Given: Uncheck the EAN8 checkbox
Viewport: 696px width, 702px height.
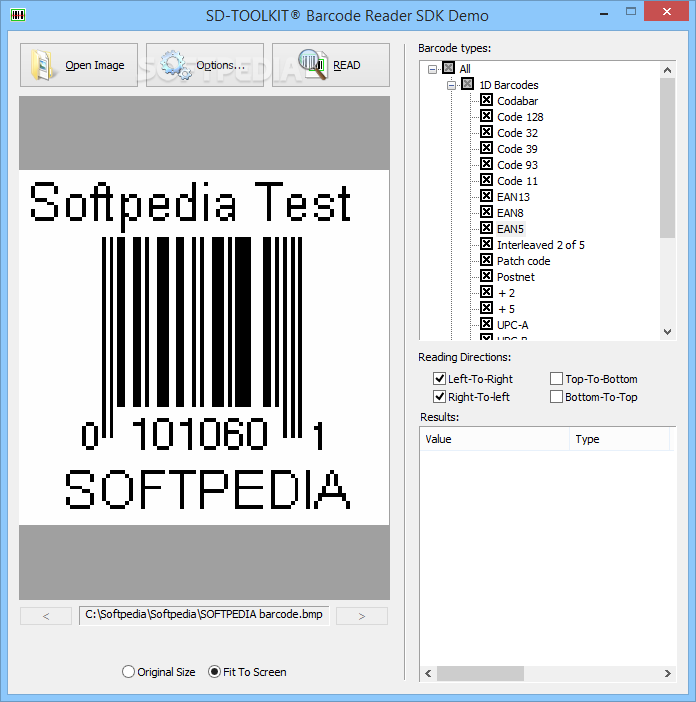Looking at the screenshot, I should (487, 212).
